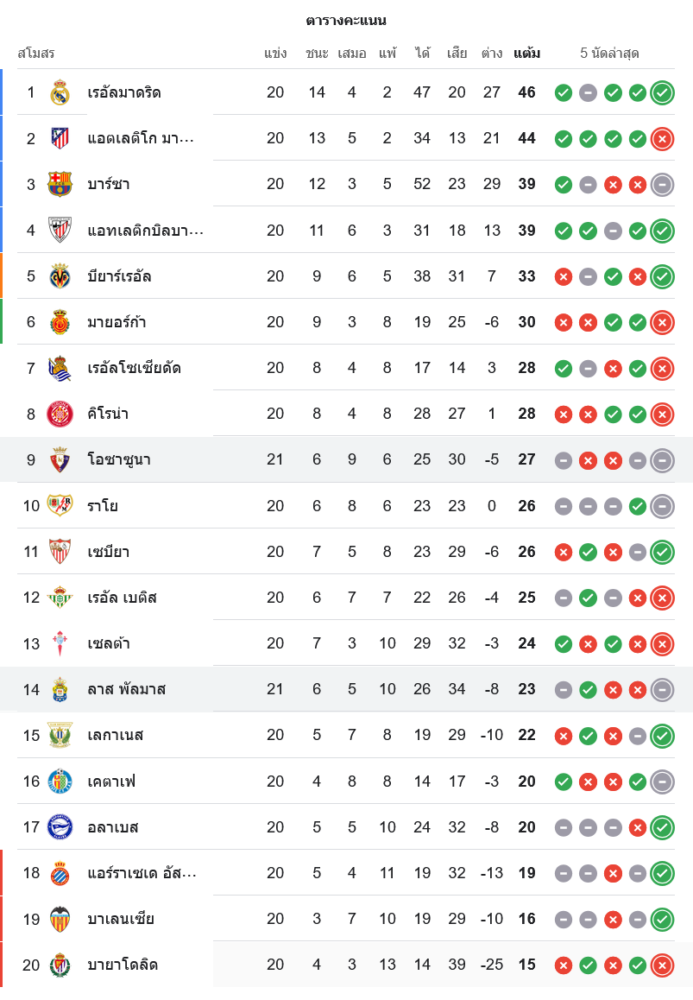693x1000 pixels.
Task: Click the Osasuna (โอซาซูนา) club crest
Action: pyautogui.click(x=60, y=460)
